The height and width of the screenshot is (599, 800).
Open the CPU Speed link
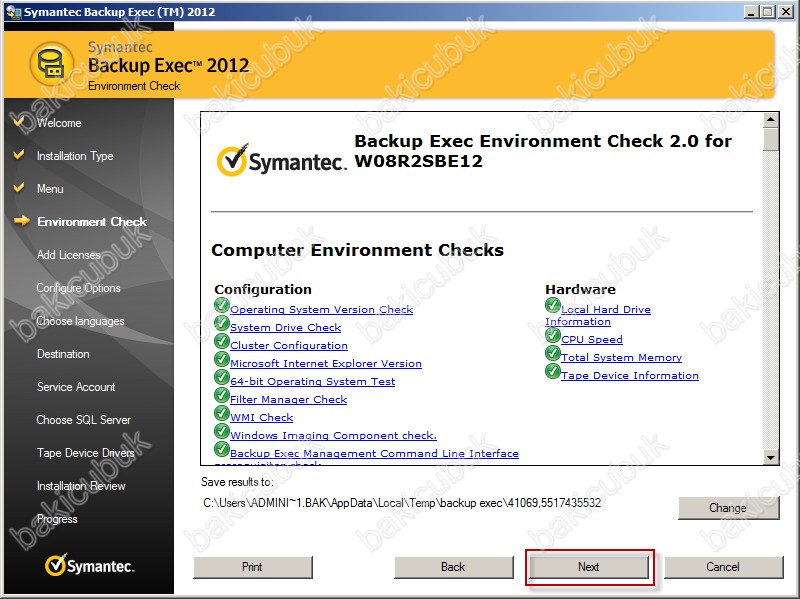coord(592,340)
